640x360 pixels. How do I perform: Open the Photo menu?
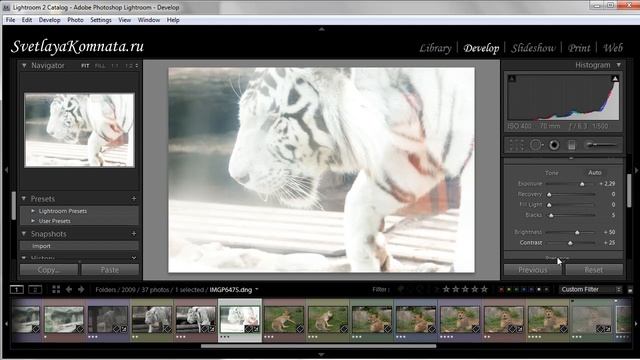click(x=75, y=20)
